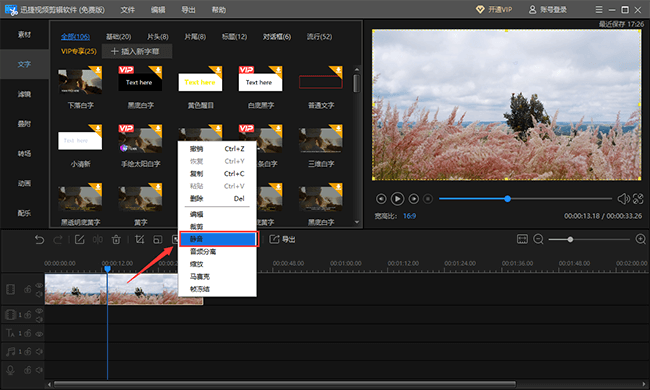
Task: Select the 黄色醒目 text template thumbnail
Action: coord(200,80)
